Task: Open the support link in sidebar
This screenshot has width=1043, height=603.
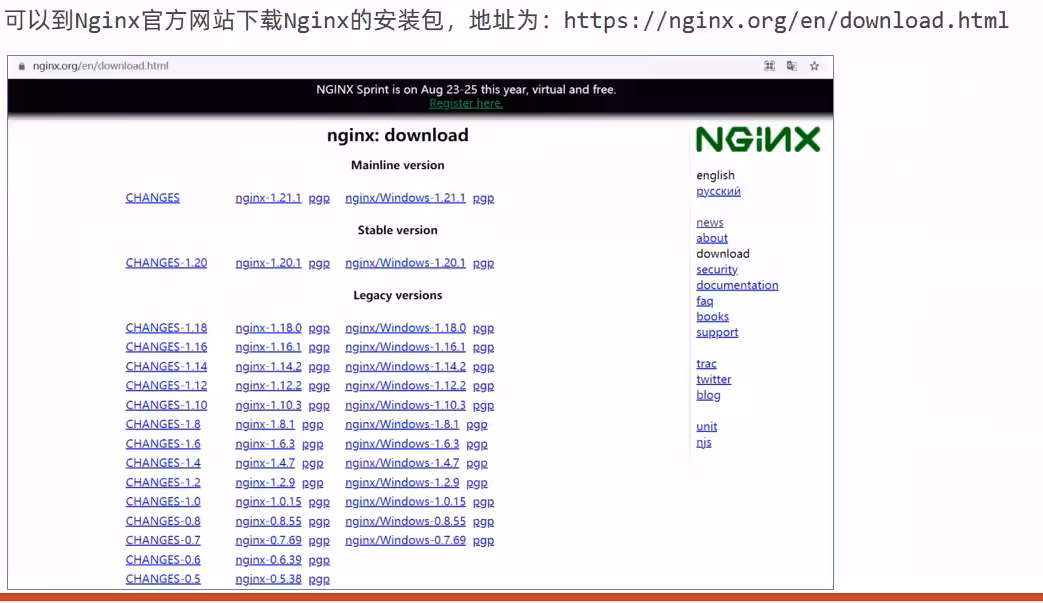Action: tap(717, 332)
